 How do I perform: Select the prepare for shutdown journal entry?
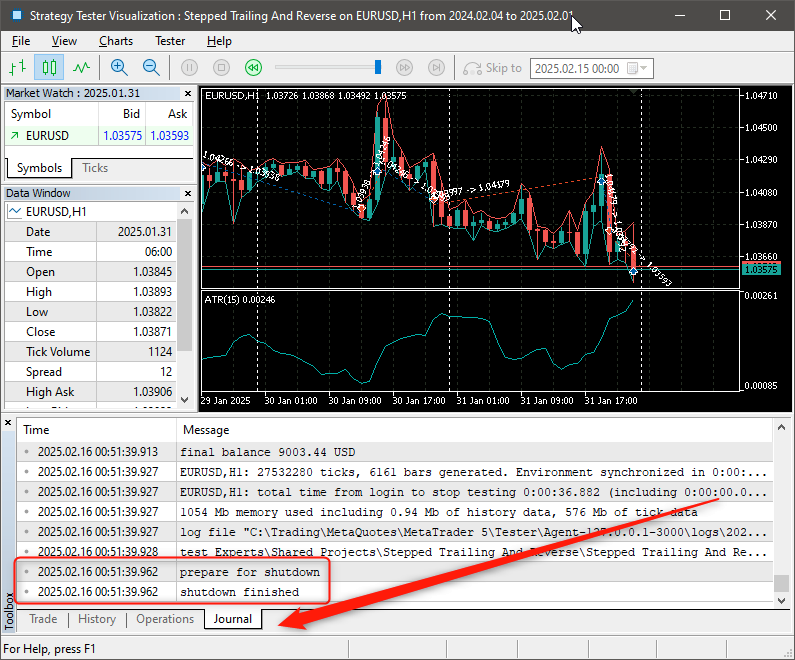(394, 572)
